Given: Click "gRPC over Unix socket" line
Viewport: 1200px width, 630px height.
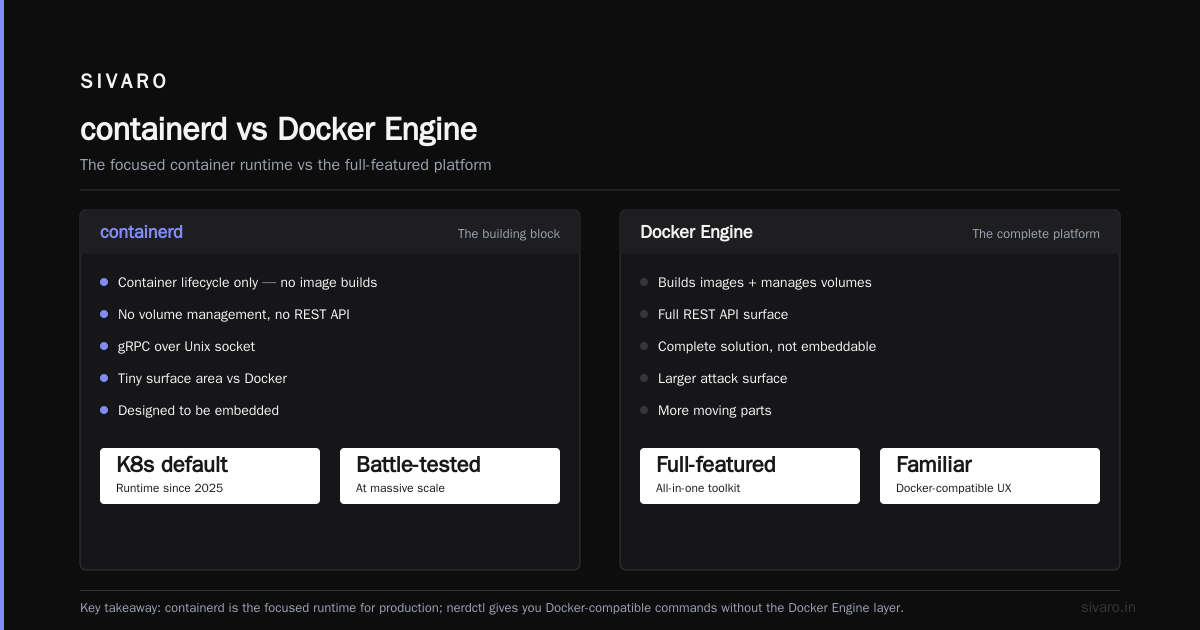Looking at the screenshot, I should tap(186, 346).
